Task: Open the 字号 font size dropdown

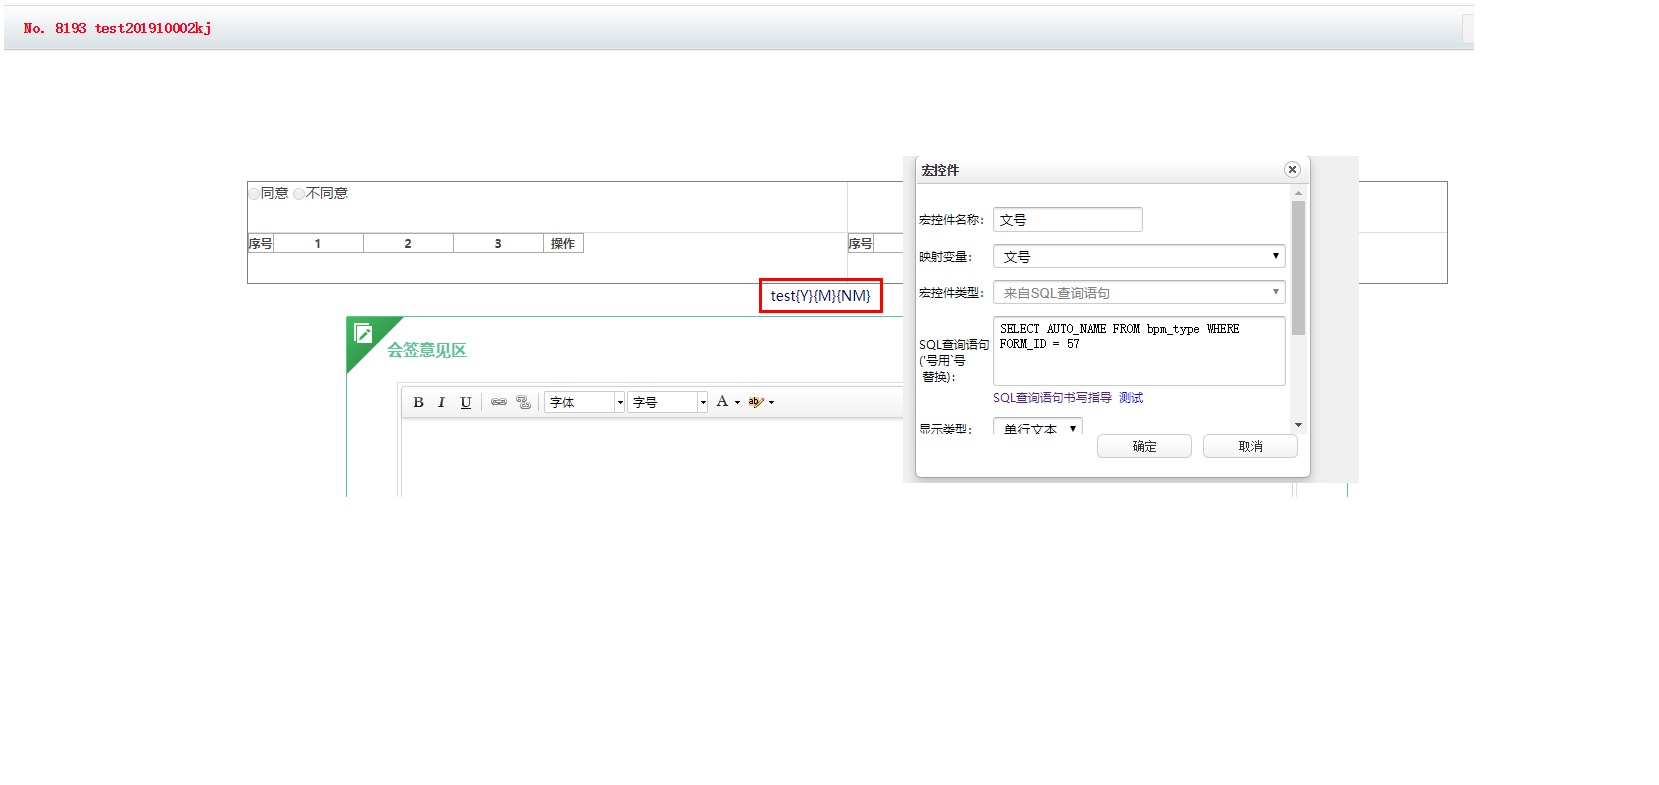Action: [668, 402]
